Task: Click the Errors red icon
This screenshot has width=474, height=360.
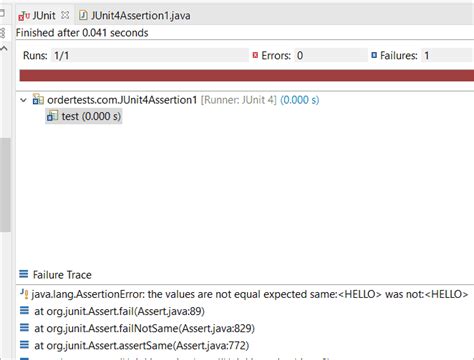Action: pyautogui.click(x=255, y=55)
